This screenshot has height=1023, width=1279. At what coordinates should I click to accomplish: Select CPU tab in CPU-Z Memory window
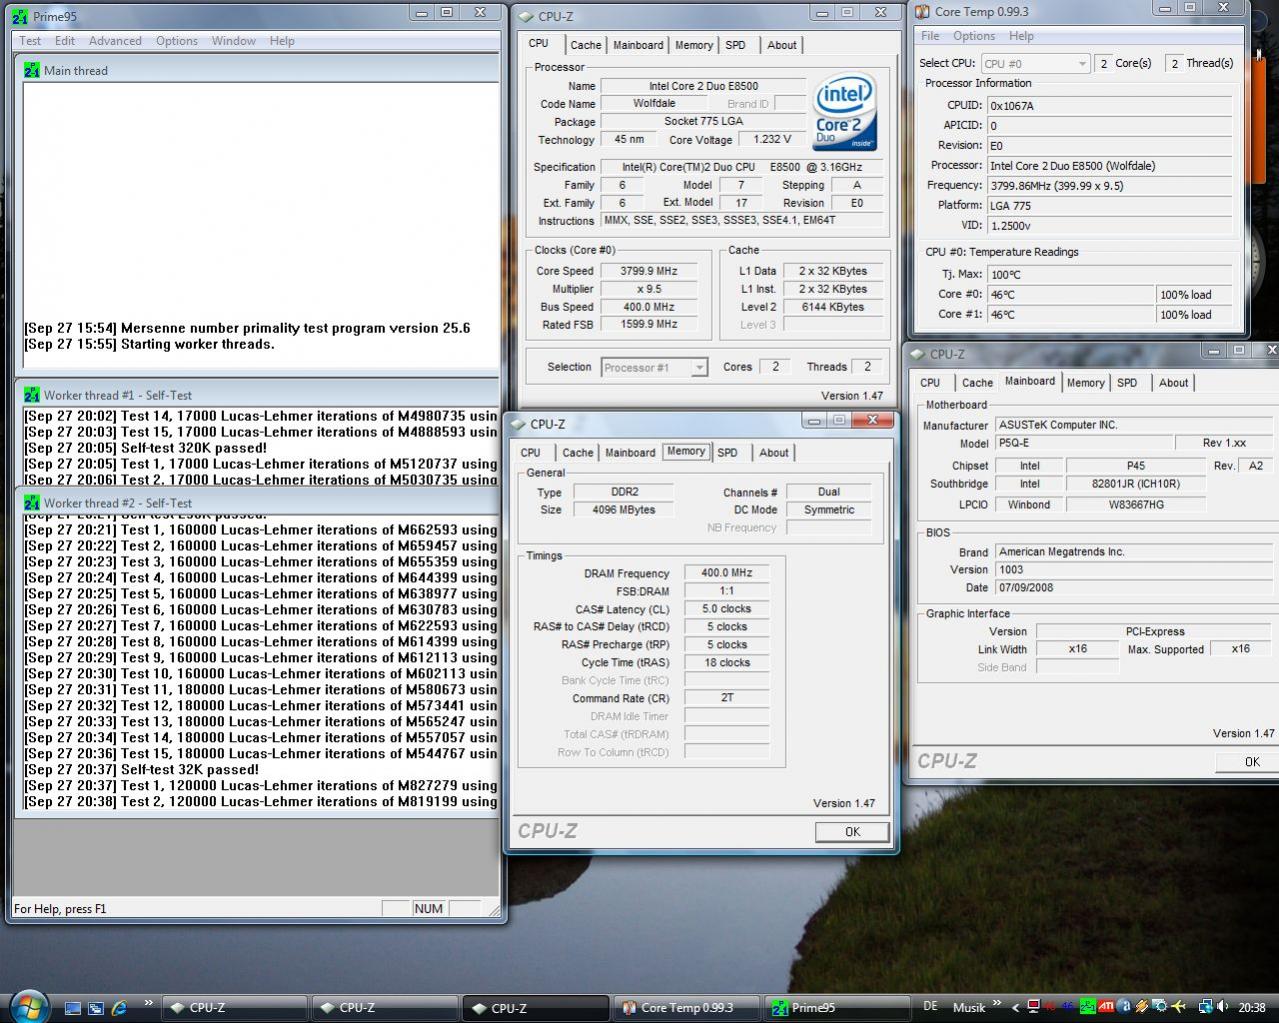(530, 453)
